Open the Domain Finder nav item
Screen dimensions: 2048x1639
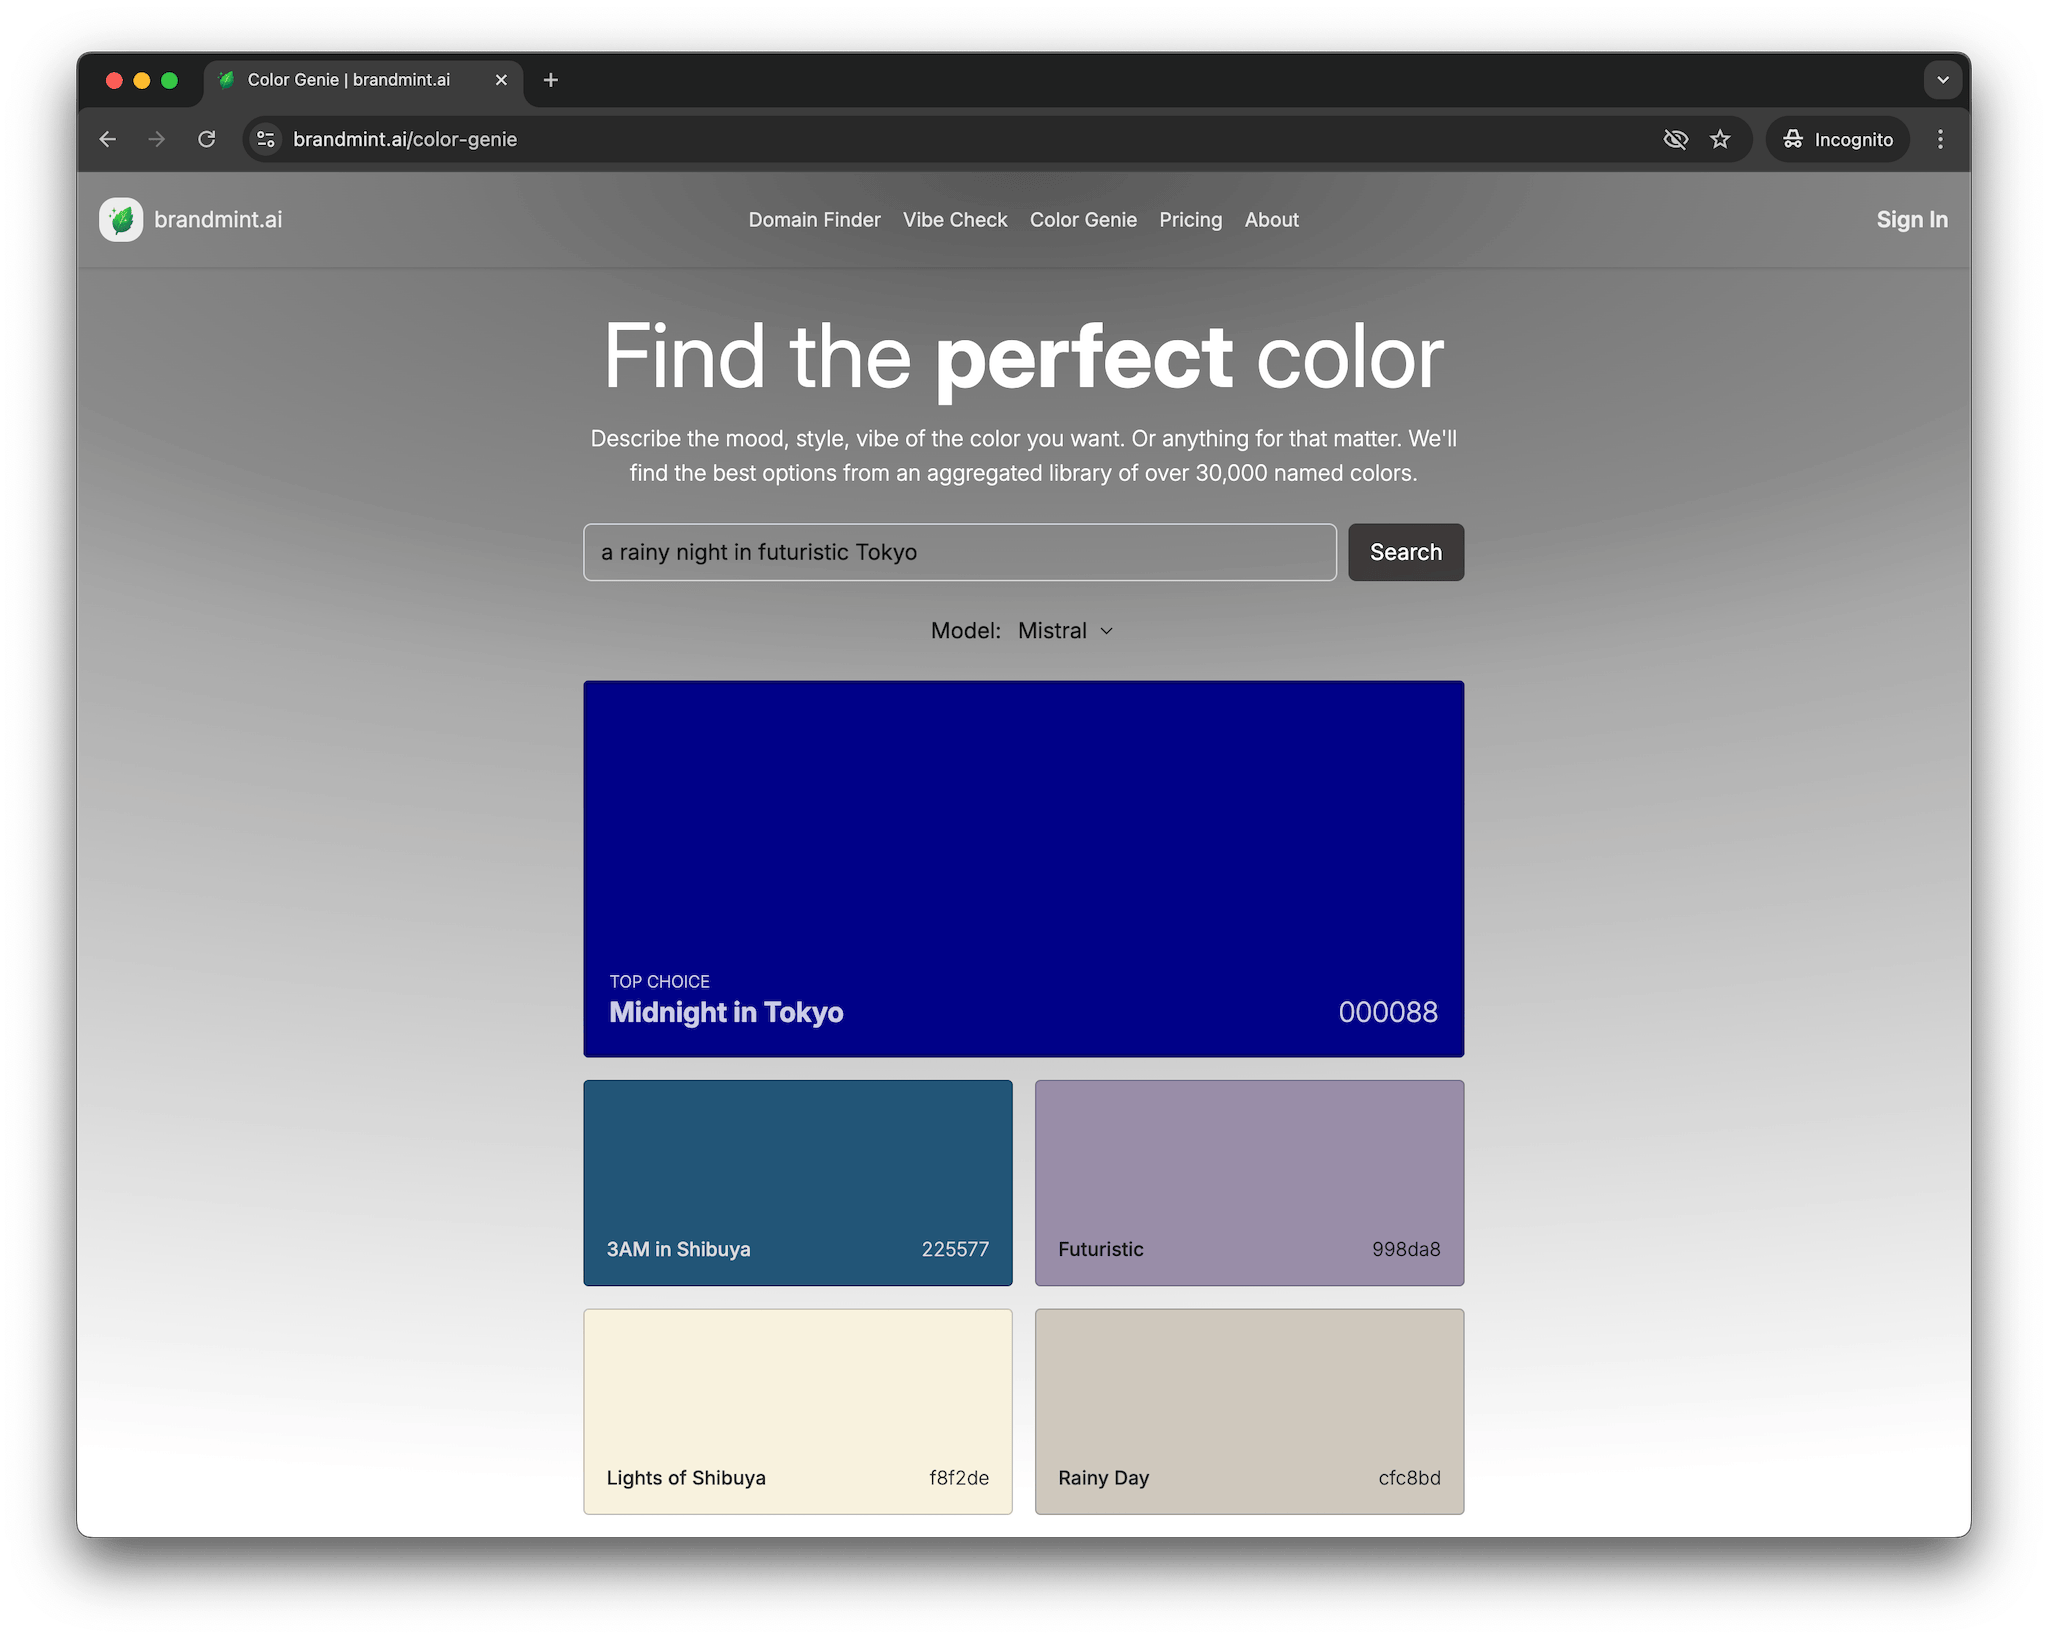pos(814,220)
